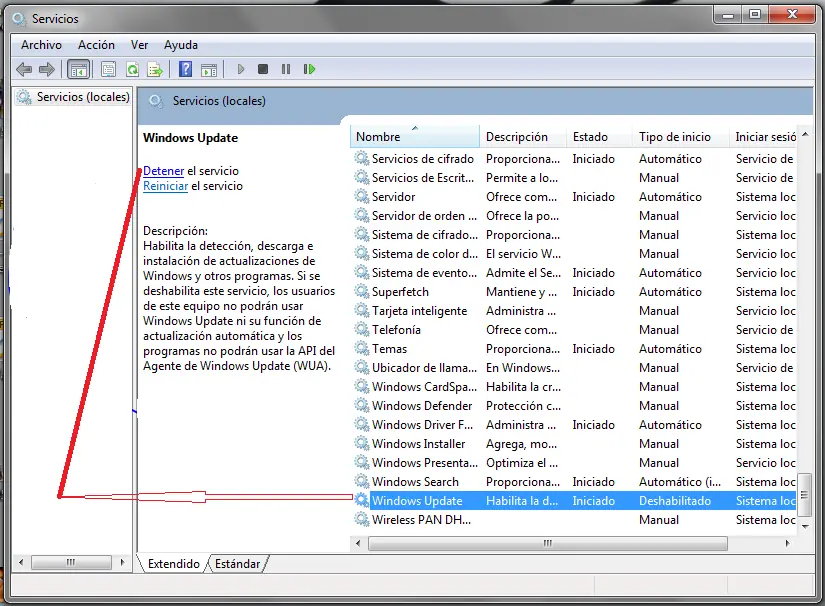Click right arrow of left pane scrollbar
The height and width of the screenshot is (606, 825).
123,562
